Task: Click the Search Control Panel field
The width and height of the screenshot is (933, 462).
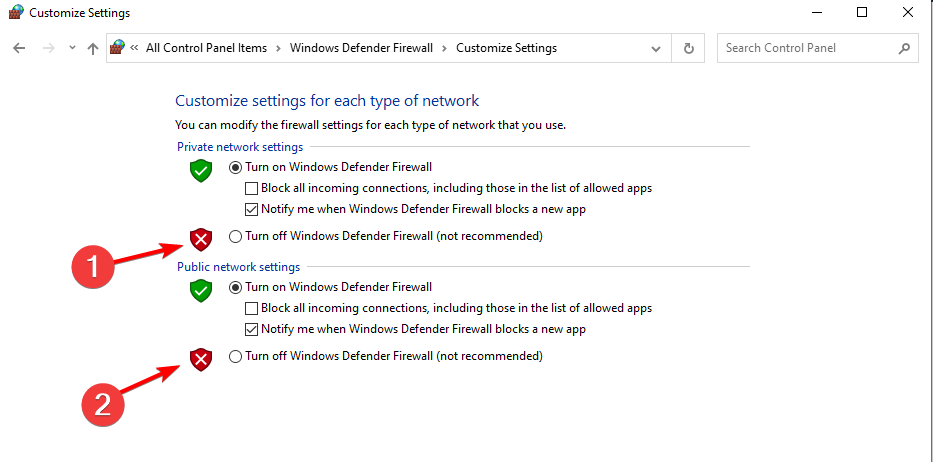Action: point(805,48)
